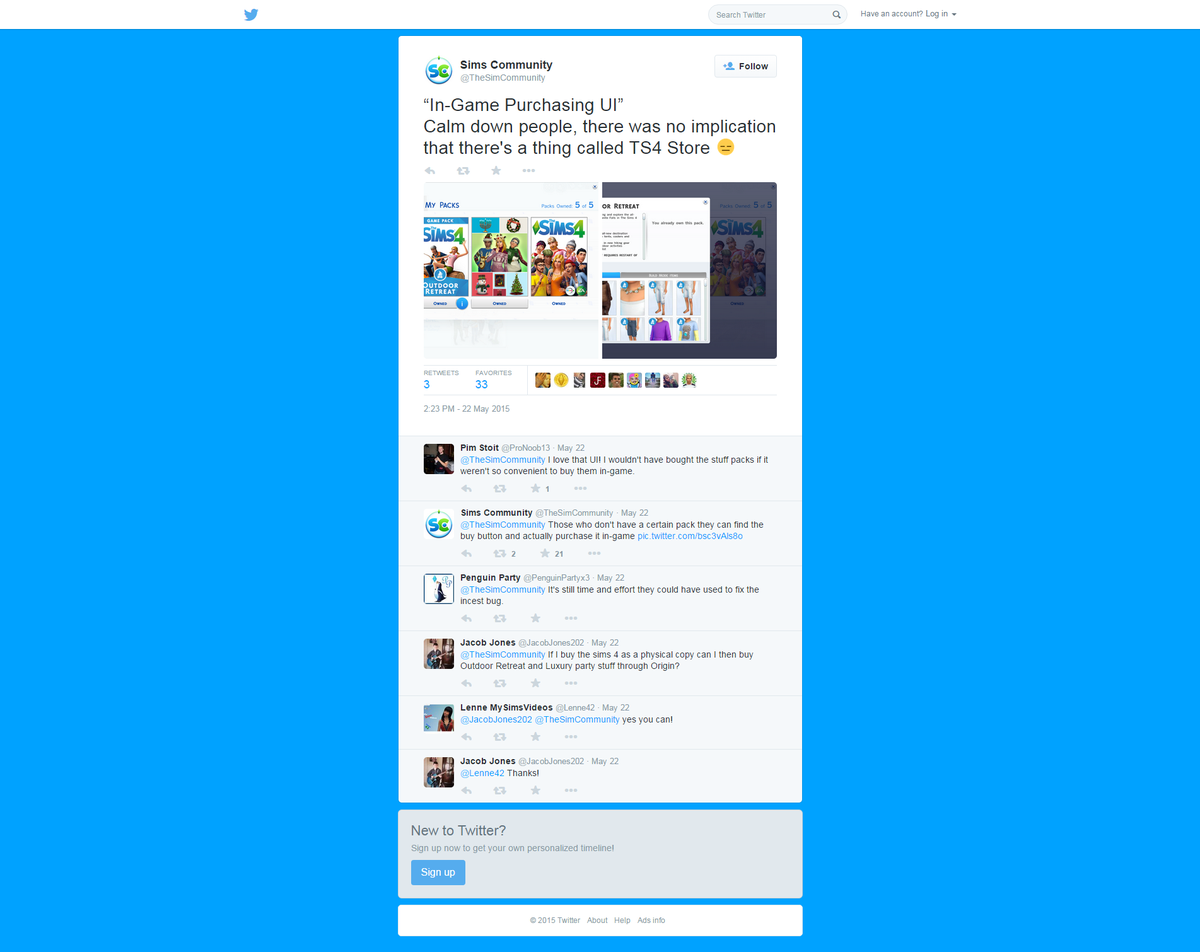Screen dimensions: 1200x952
Task: Open the pic.twitter.com/bsc3vAls8o link
Action: point(690,535)
